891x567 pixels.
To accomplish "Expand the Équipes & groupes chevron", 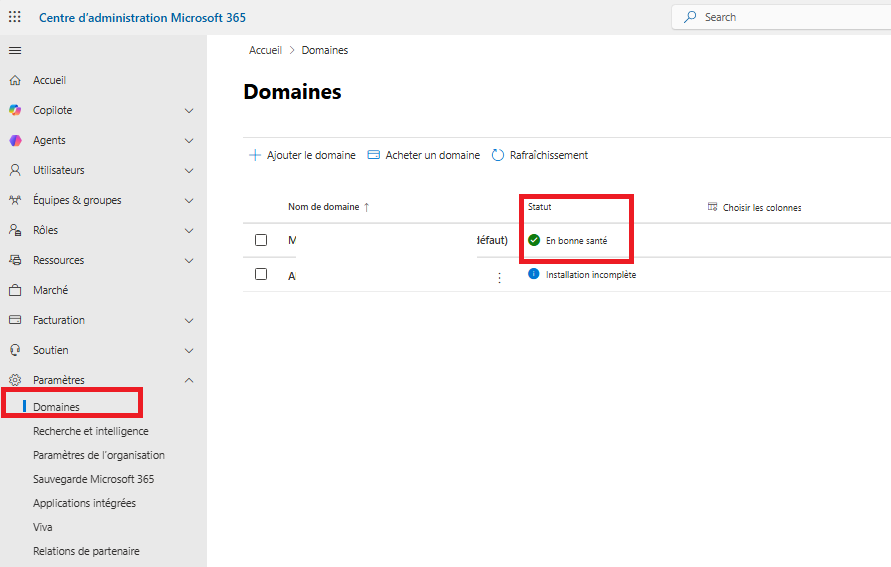I will 189,201.
